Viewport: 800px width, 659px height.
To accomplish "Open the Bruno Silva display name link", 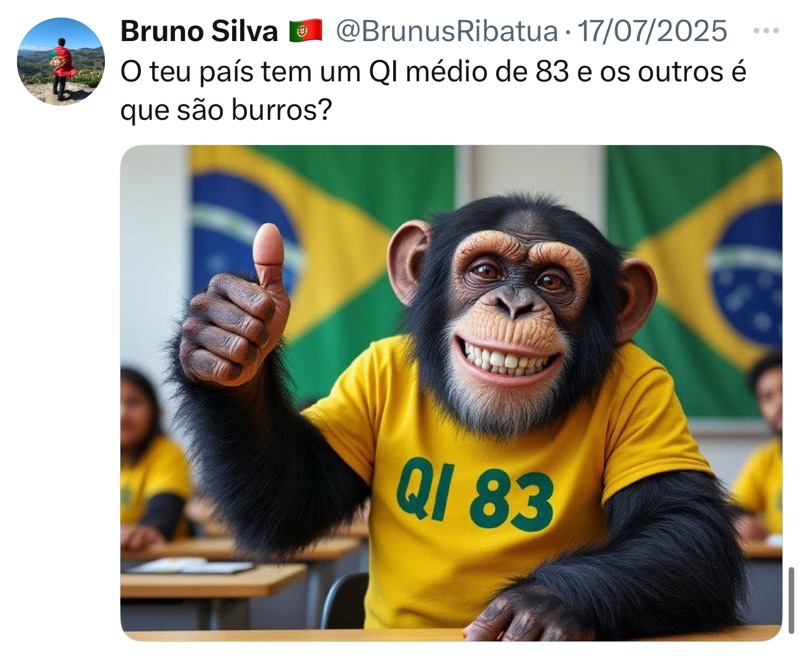I will pyautogui.click(x=199, y=31).
